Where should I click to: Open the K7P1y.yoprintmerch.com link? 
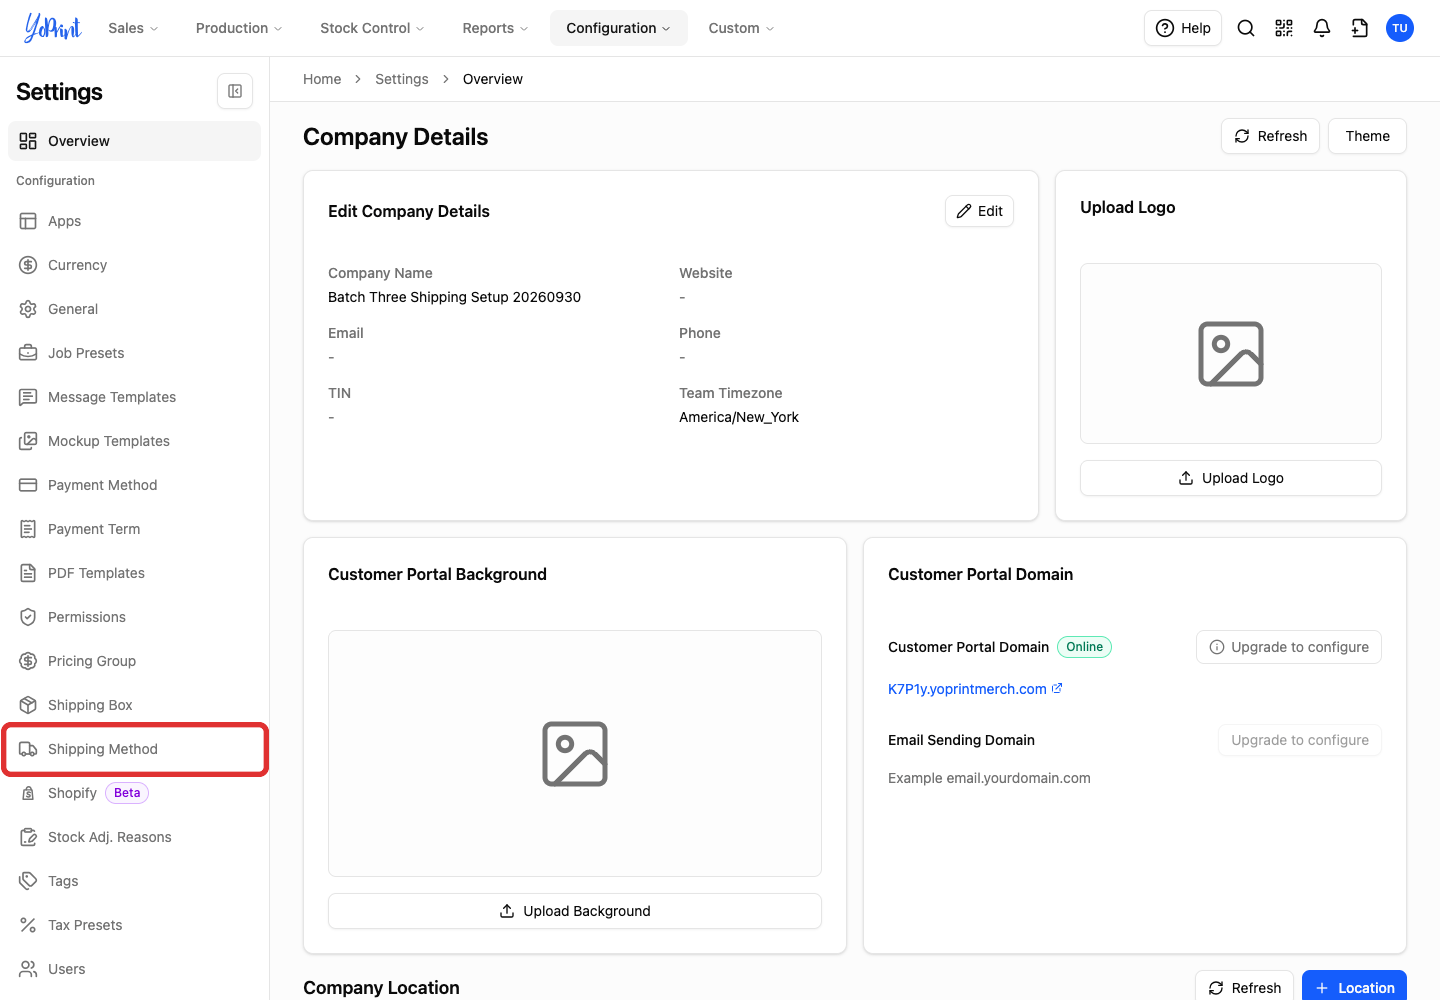coord(975,689)
